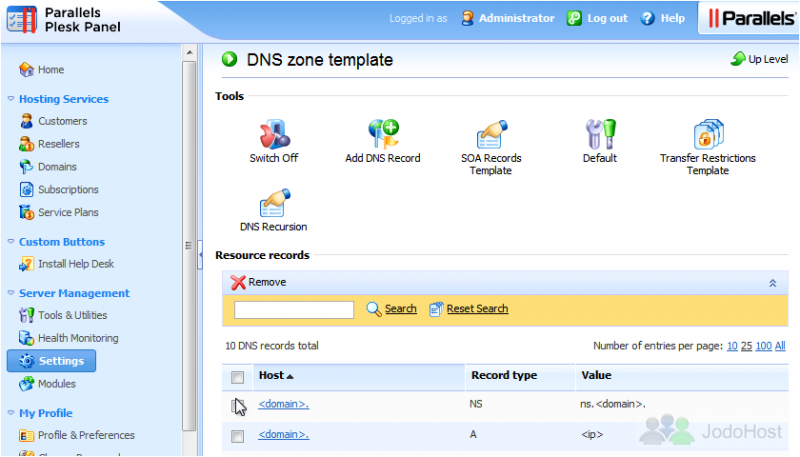The width and height of the screenshot is (800, 457).
Task: Click the Search link
Action: click(401, 309)
